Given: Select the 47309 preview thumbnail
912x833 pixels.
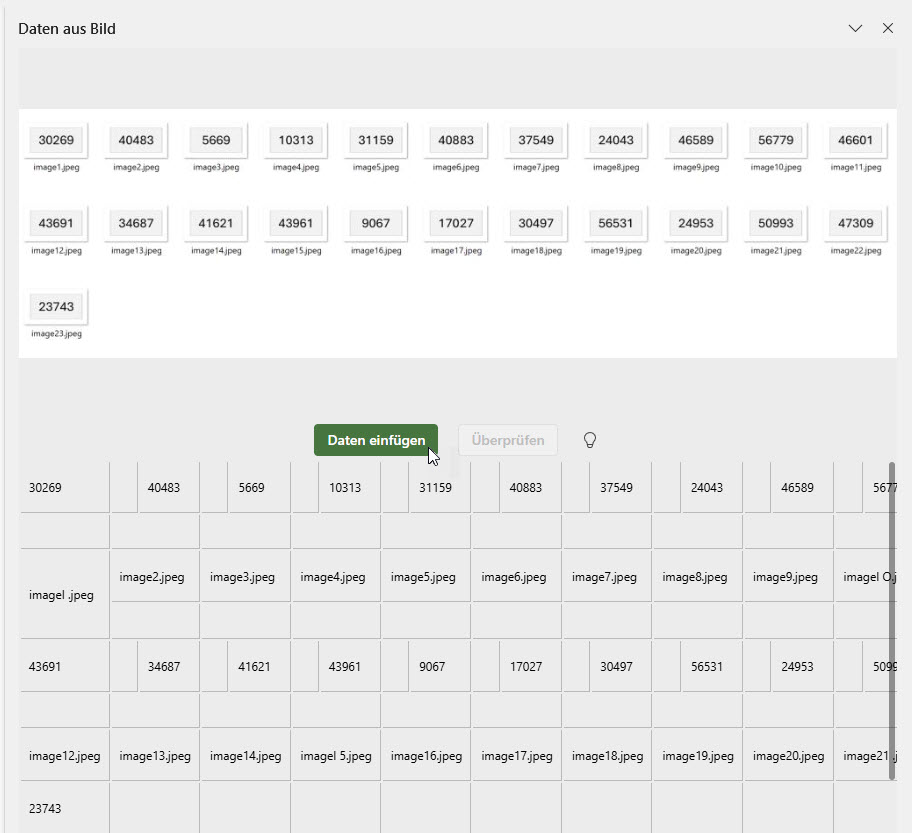Looking at the screenshot, I should pos(855,224).
